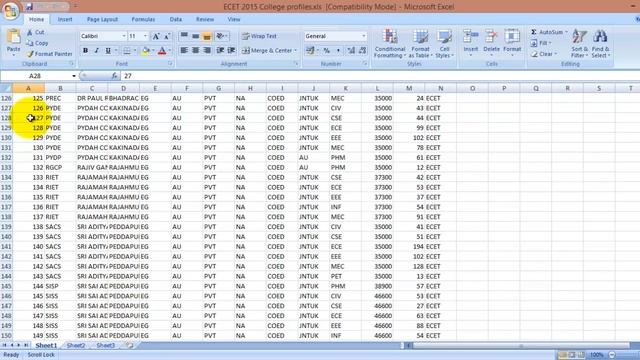Increase font size with Grow Font

point(156,36)
